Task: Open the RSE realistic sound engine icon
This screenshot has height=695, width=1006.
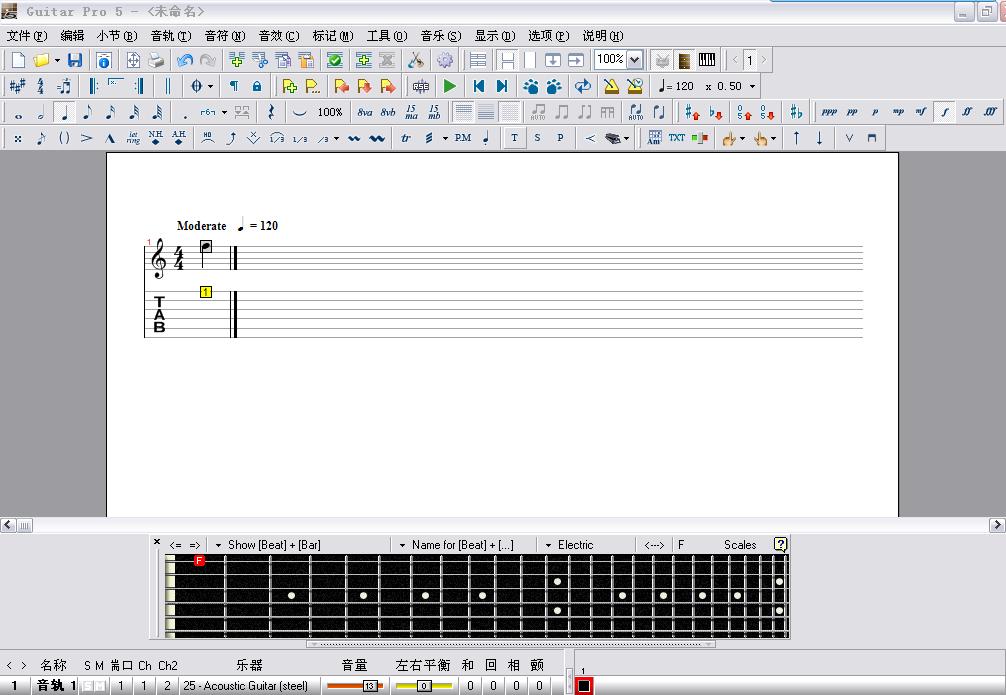Action: coord(421,86)
